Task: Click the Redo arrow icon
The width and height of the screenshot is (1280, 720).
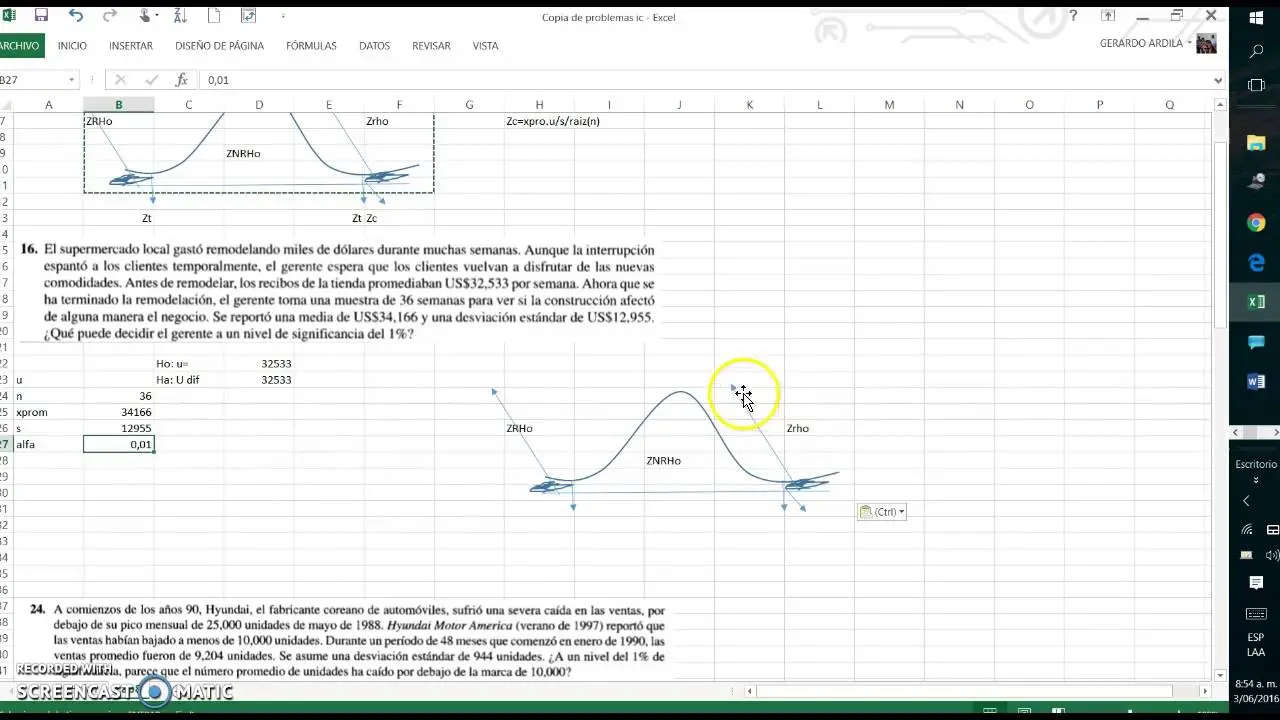Action: (109, 16)
